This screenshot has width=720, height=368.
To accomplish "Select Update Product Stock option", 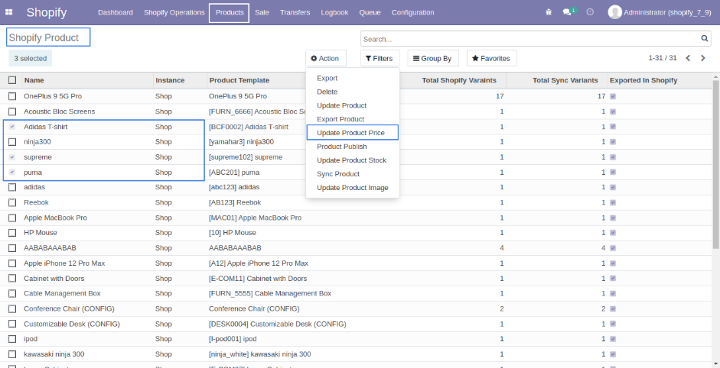I will pyautogui.click(x=353, y=160).
